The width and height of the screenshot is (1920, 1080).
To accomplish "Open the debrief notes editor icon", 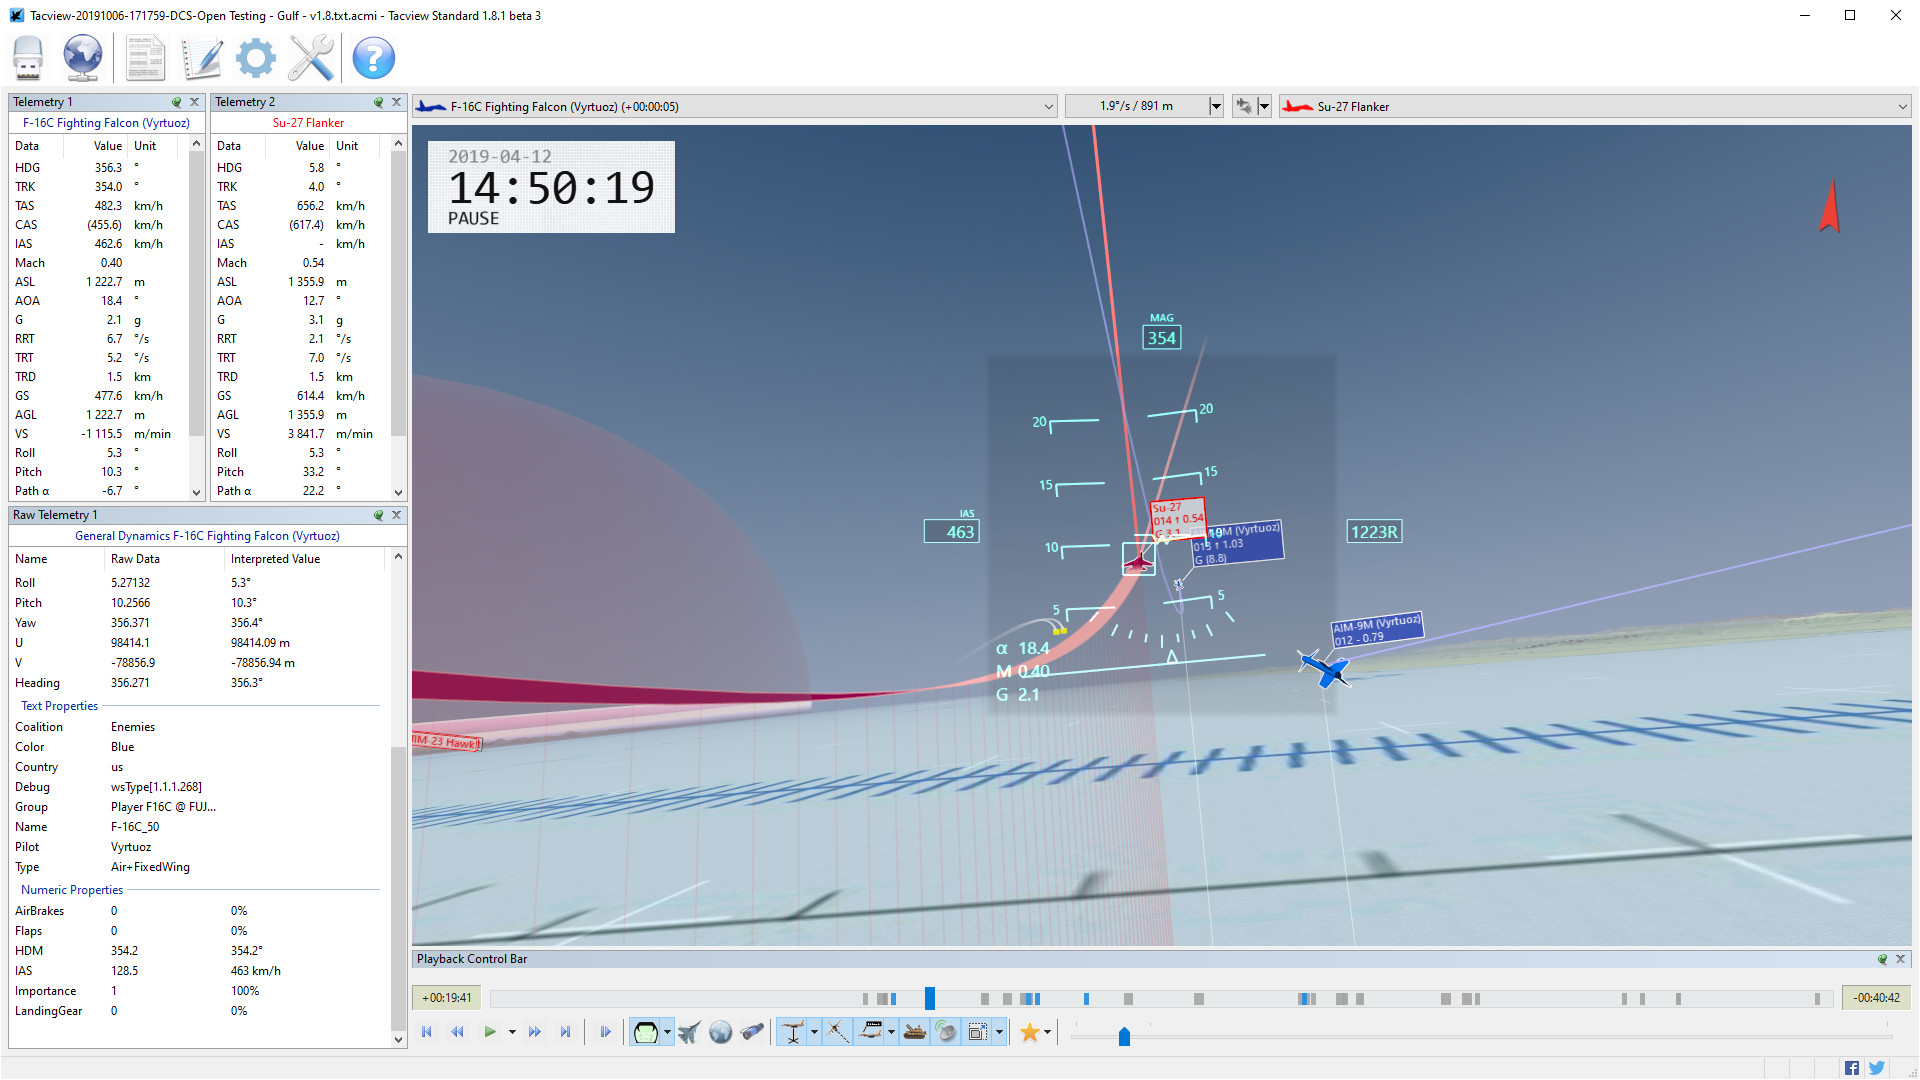I will [x=202, y=58].
